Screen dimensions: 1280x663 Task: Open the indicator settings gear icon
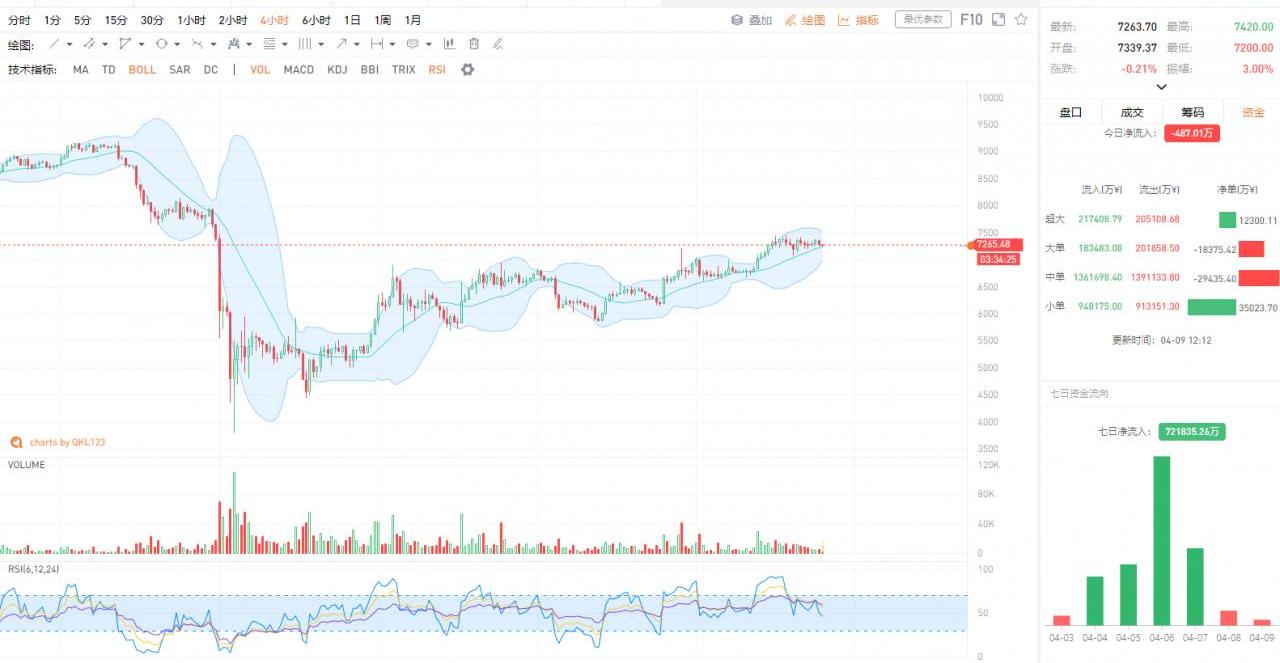point(467,70)
